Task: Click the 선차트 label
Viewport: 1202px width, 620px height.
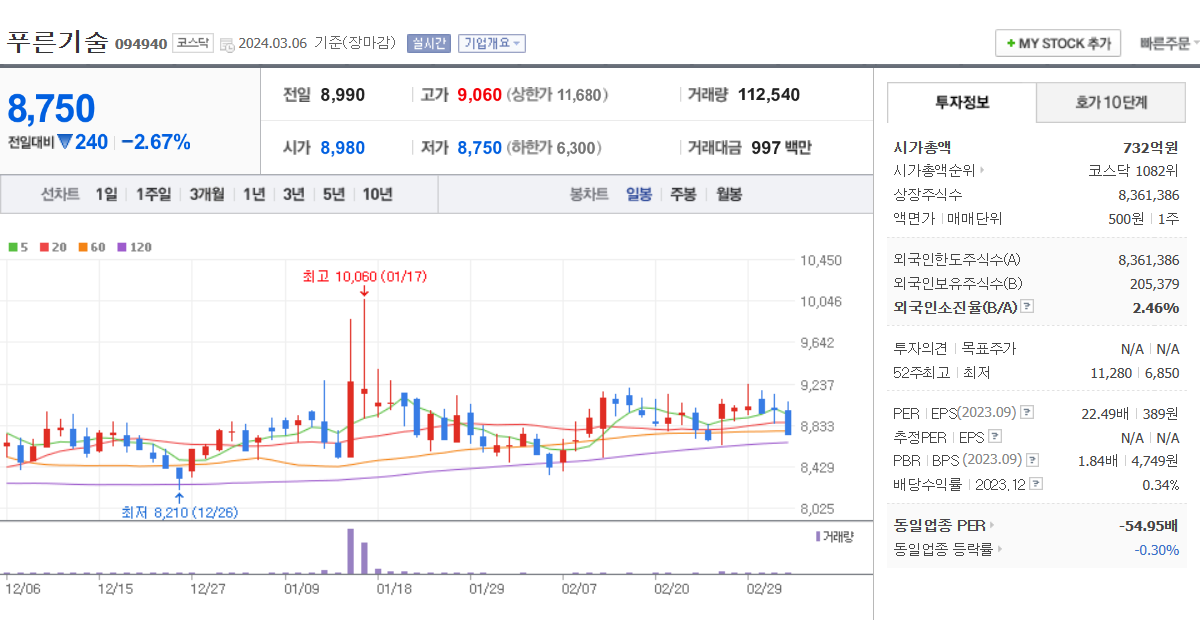Action: coord(60,194)
